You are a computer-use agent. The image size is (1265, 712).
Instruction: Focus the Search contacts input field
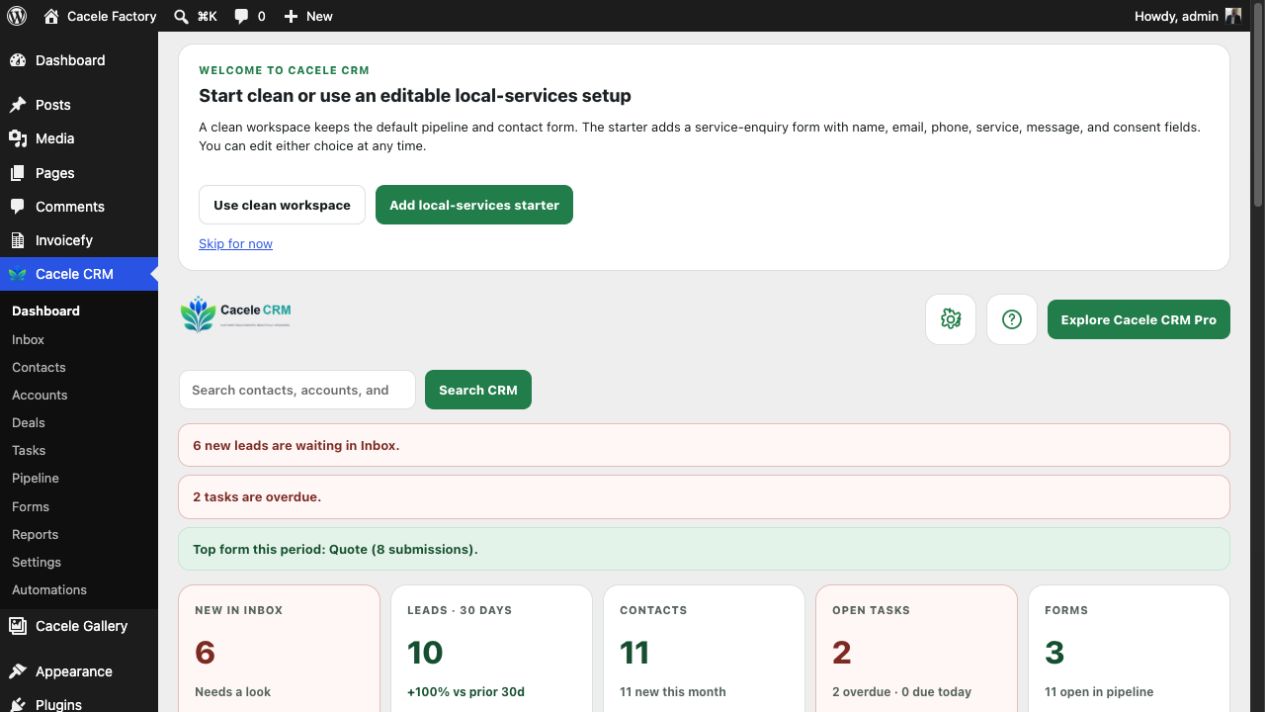click(x=297, y=390)
